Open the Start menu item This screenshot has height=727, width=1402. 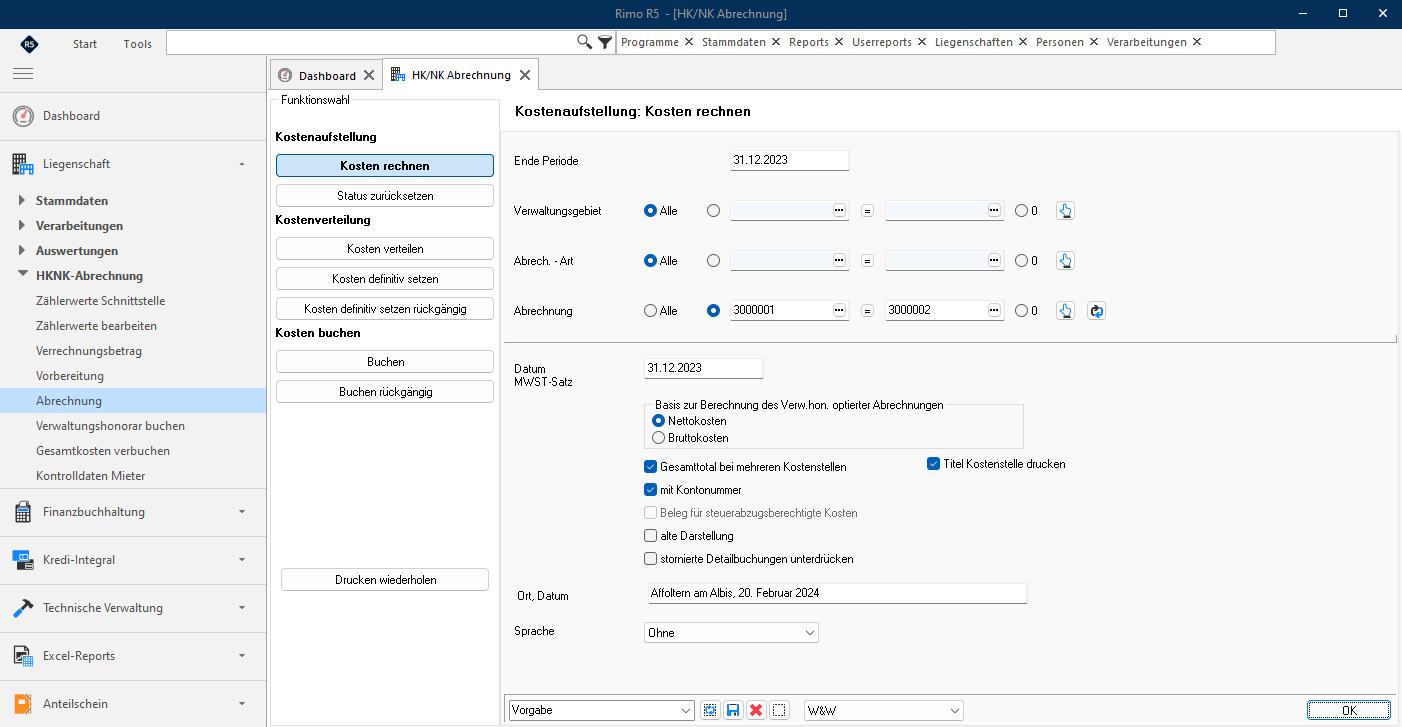[85, 44]
